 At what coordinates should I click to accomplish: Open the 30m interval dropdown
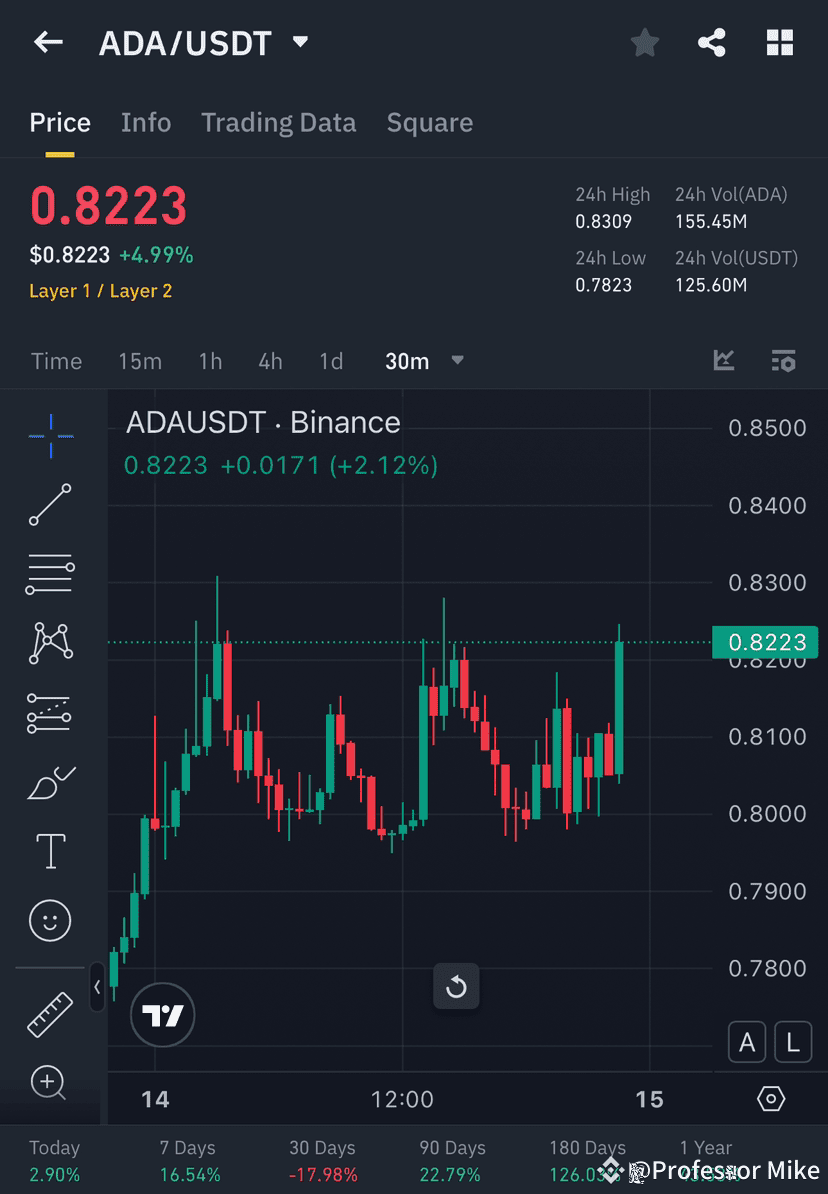pyautogui.click(x=424, y=361)
